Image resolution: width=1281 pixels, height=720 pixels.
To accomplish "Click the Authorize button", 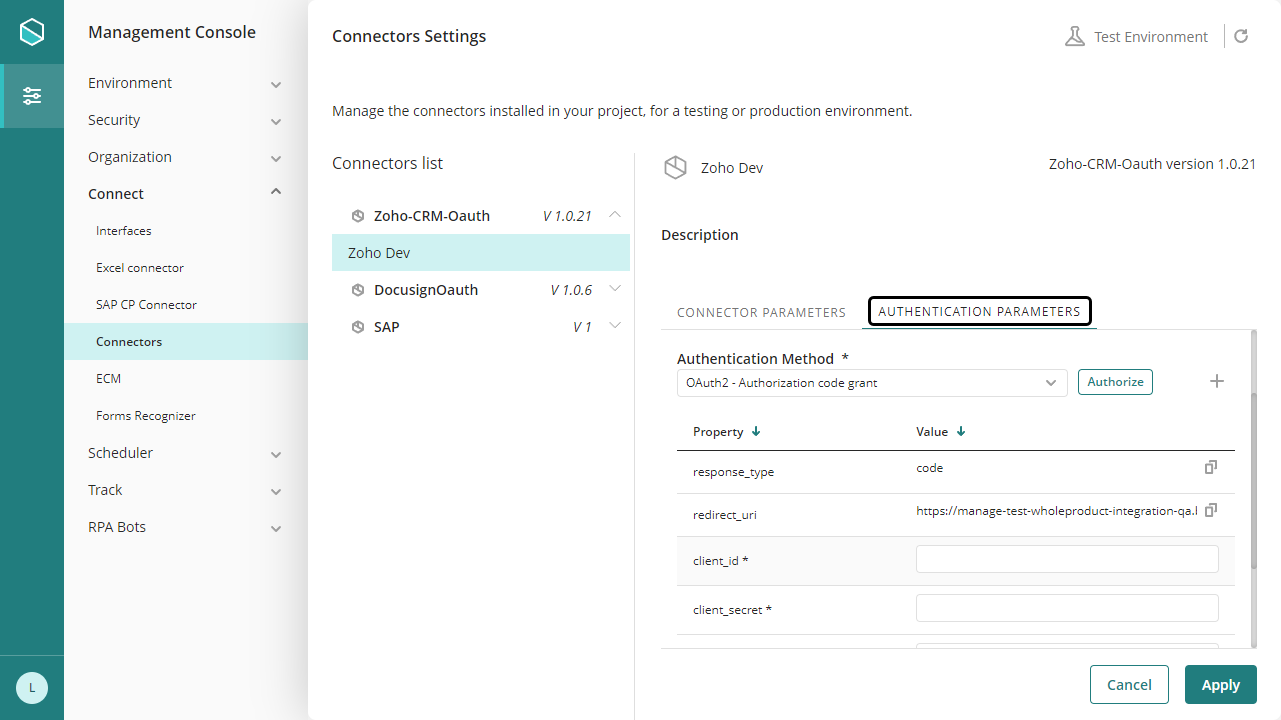I will [1115, 382].
